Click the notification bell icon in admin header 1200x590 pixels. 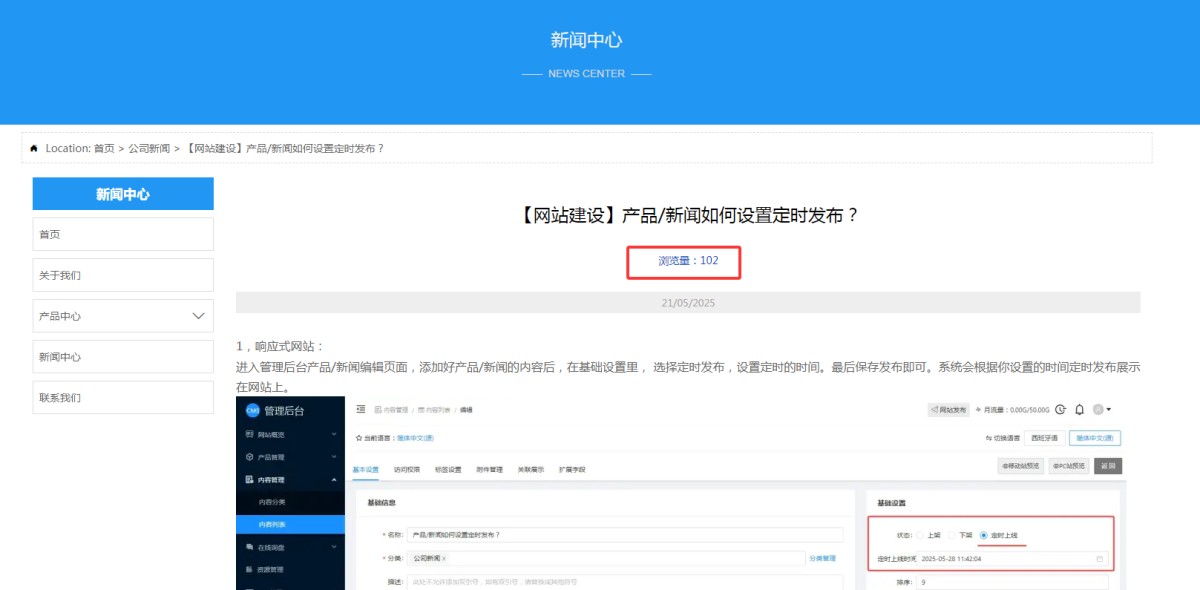[1079, 409]
